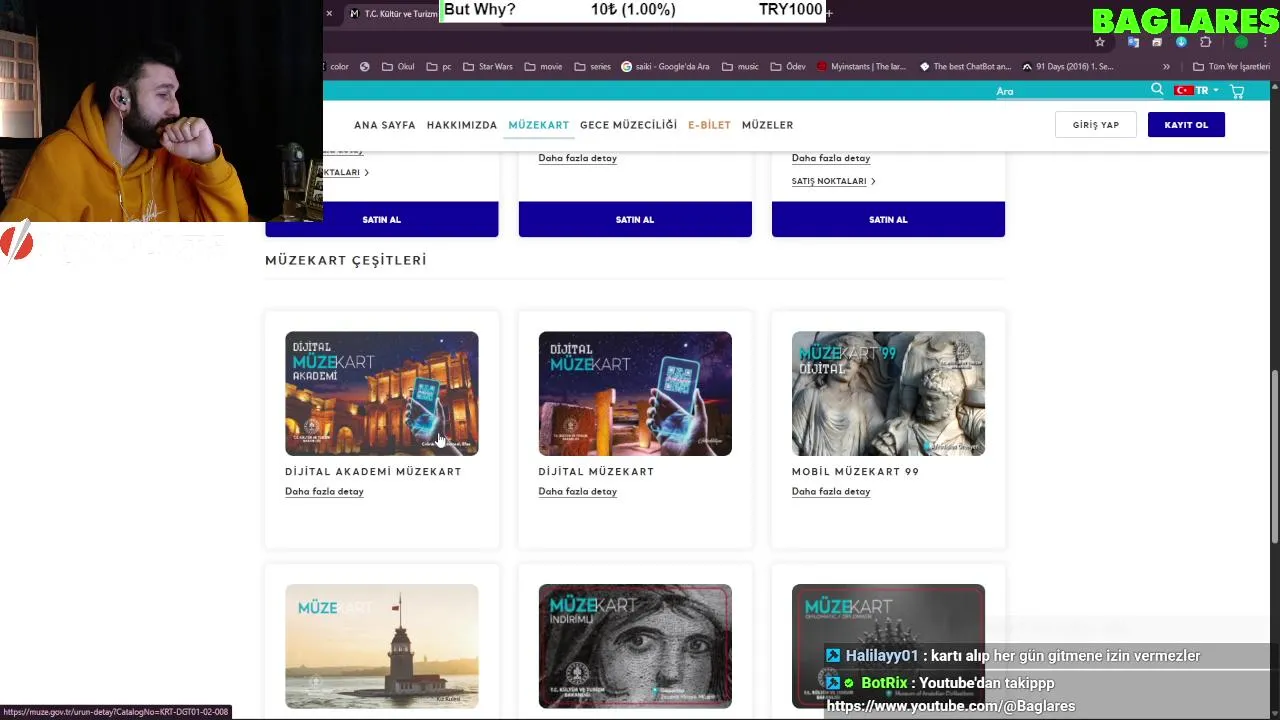Image resolution: width=1280 pixels, height=720 pixels.
Task: Go to the ANA SAYFA menu item
Action: (x=384, y=125)
